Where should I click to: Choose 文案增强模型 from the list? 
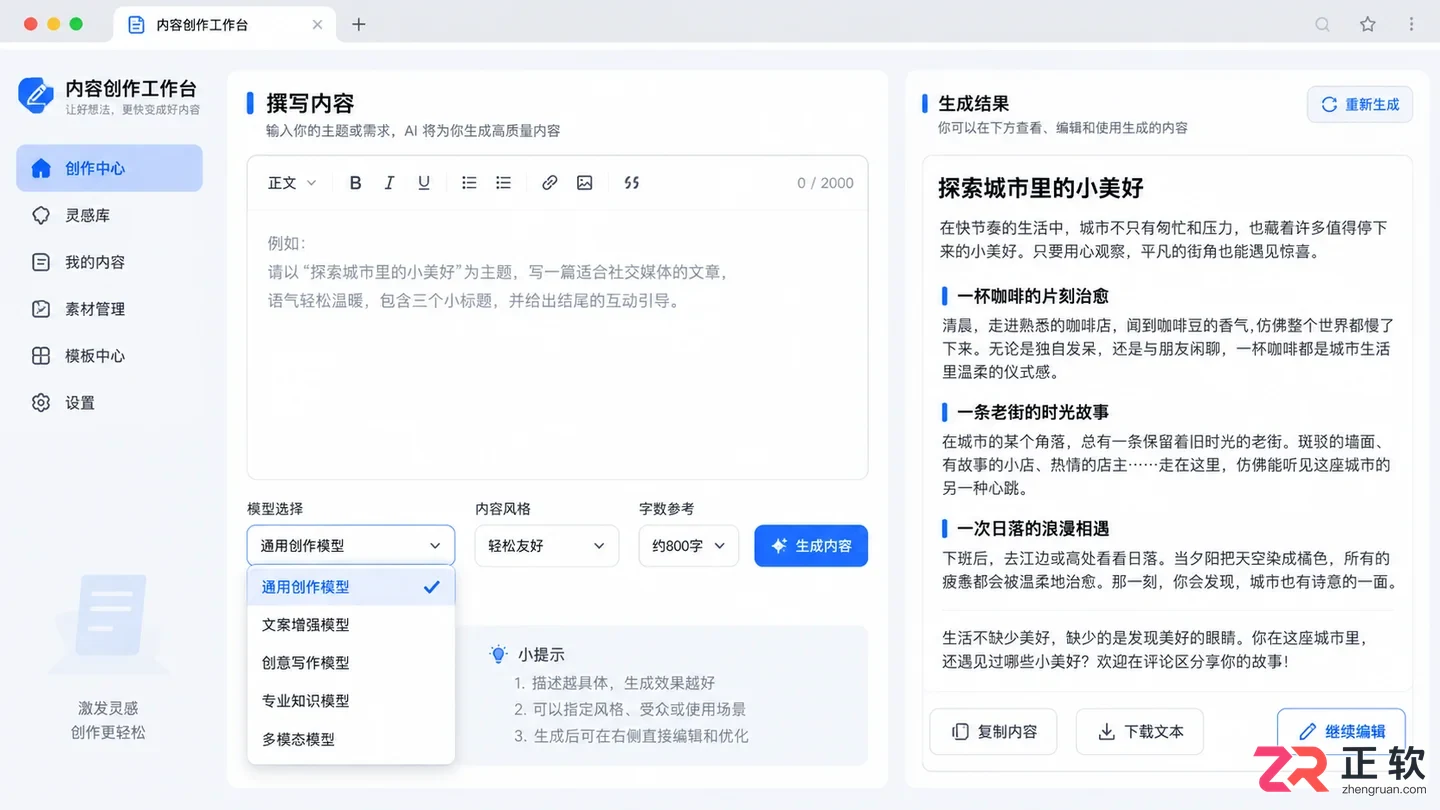(351, 625)
